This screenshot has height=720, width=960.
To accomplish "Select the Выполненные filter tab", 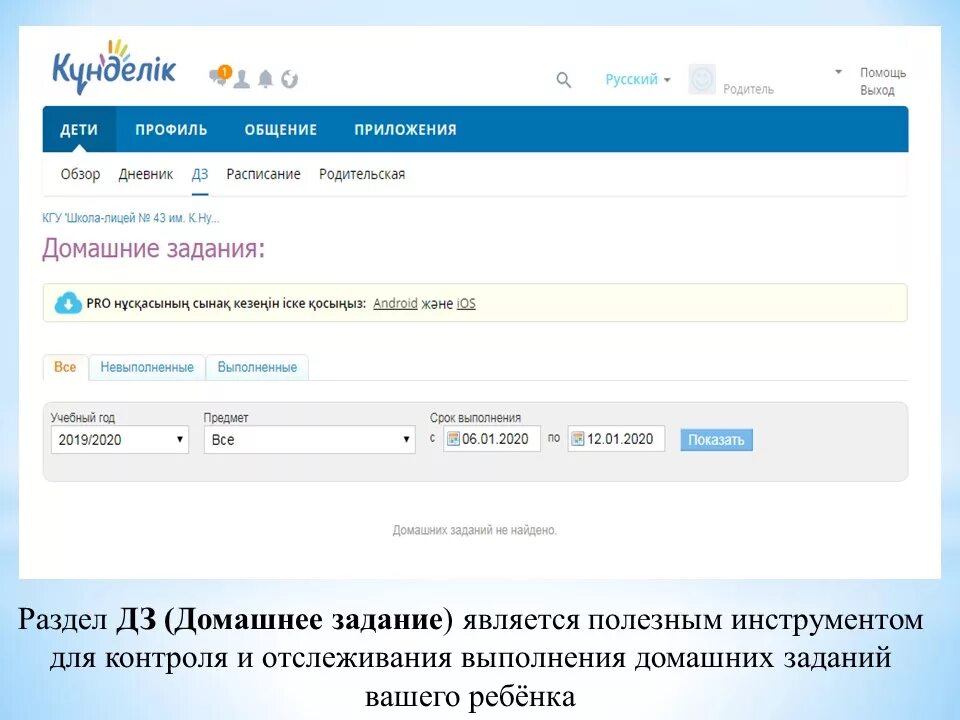I will click(256, 367).
